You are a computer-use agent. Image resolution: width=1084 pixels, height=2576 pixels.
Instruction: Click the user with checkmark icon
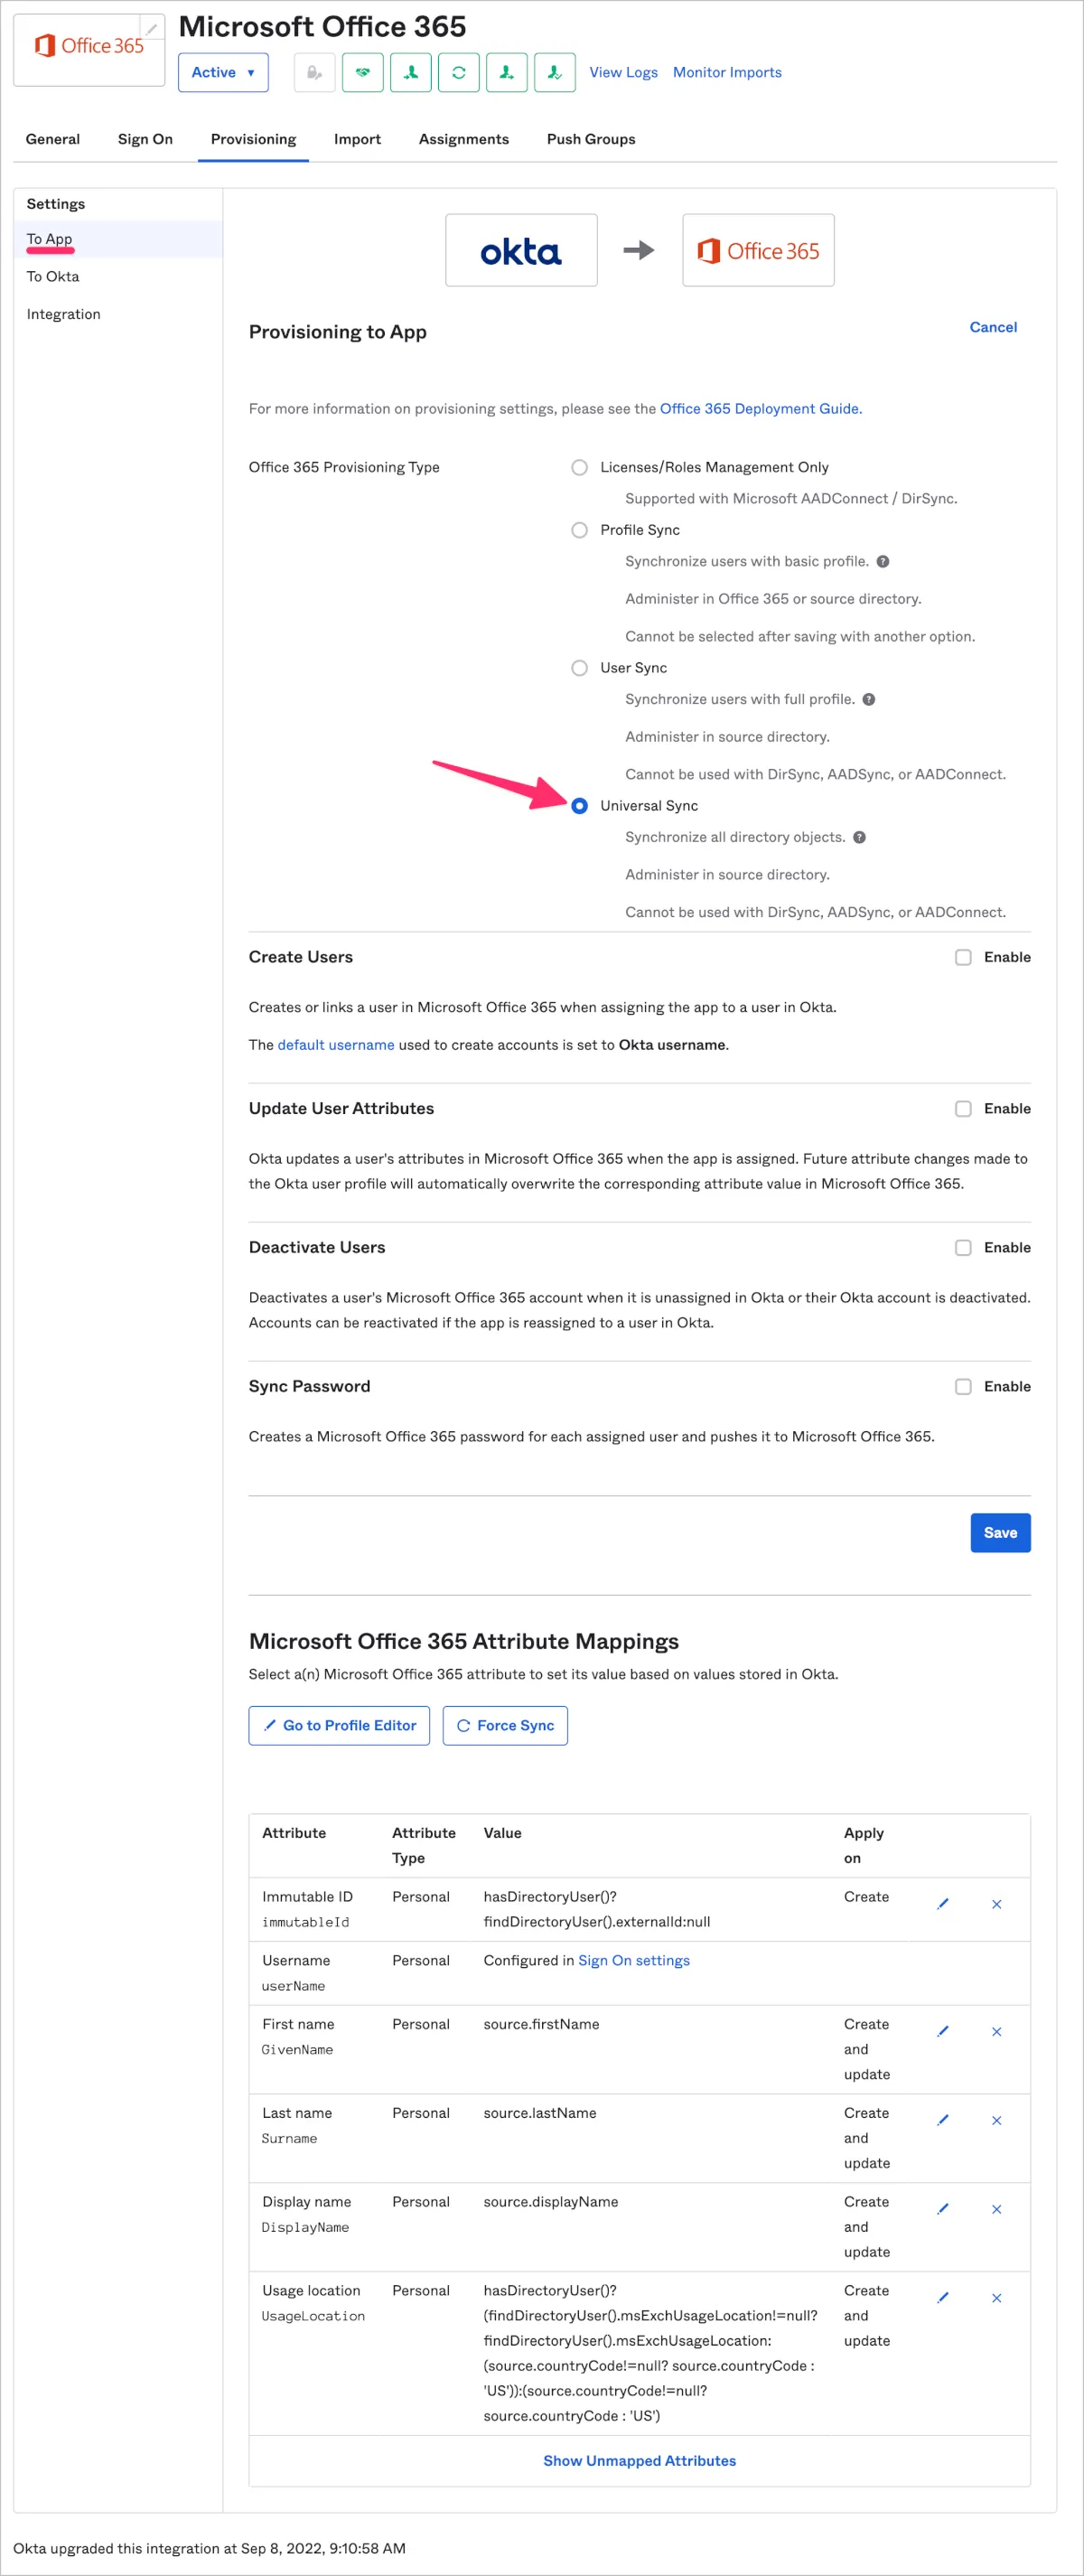click(x=555, y=73)
